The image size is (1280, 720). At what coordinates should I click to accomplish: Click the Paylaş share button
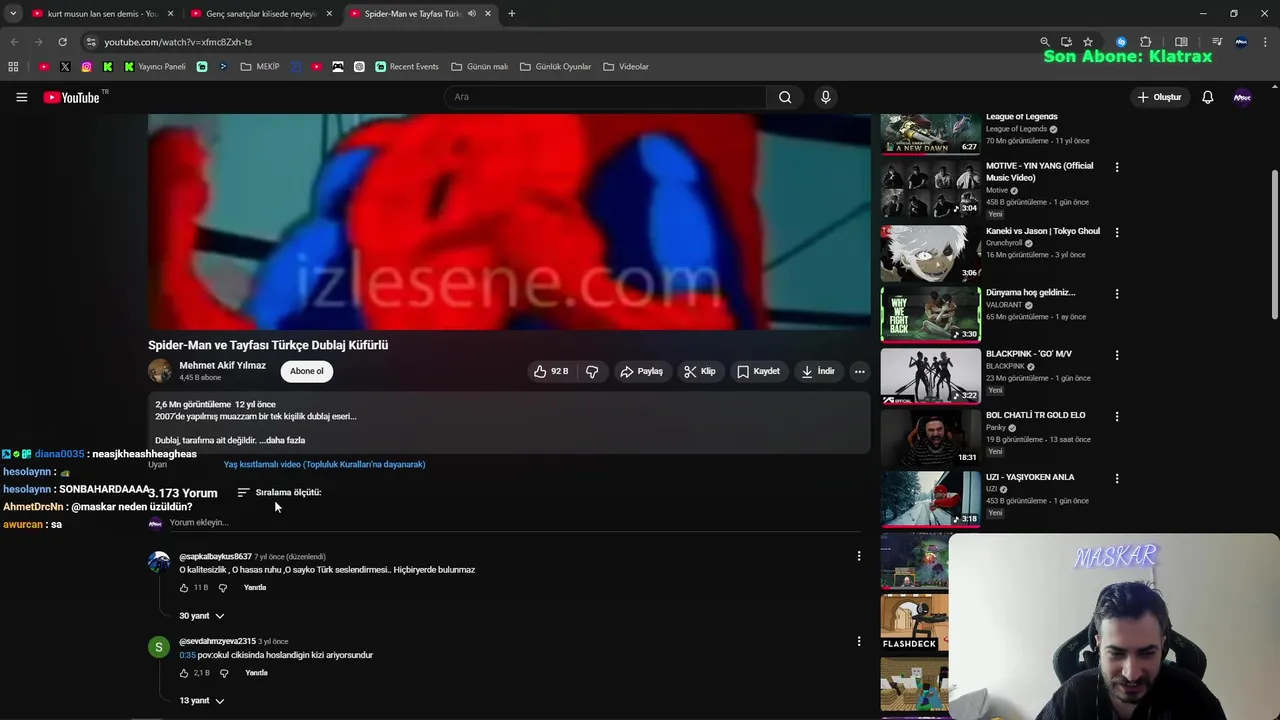coord(641,371)
